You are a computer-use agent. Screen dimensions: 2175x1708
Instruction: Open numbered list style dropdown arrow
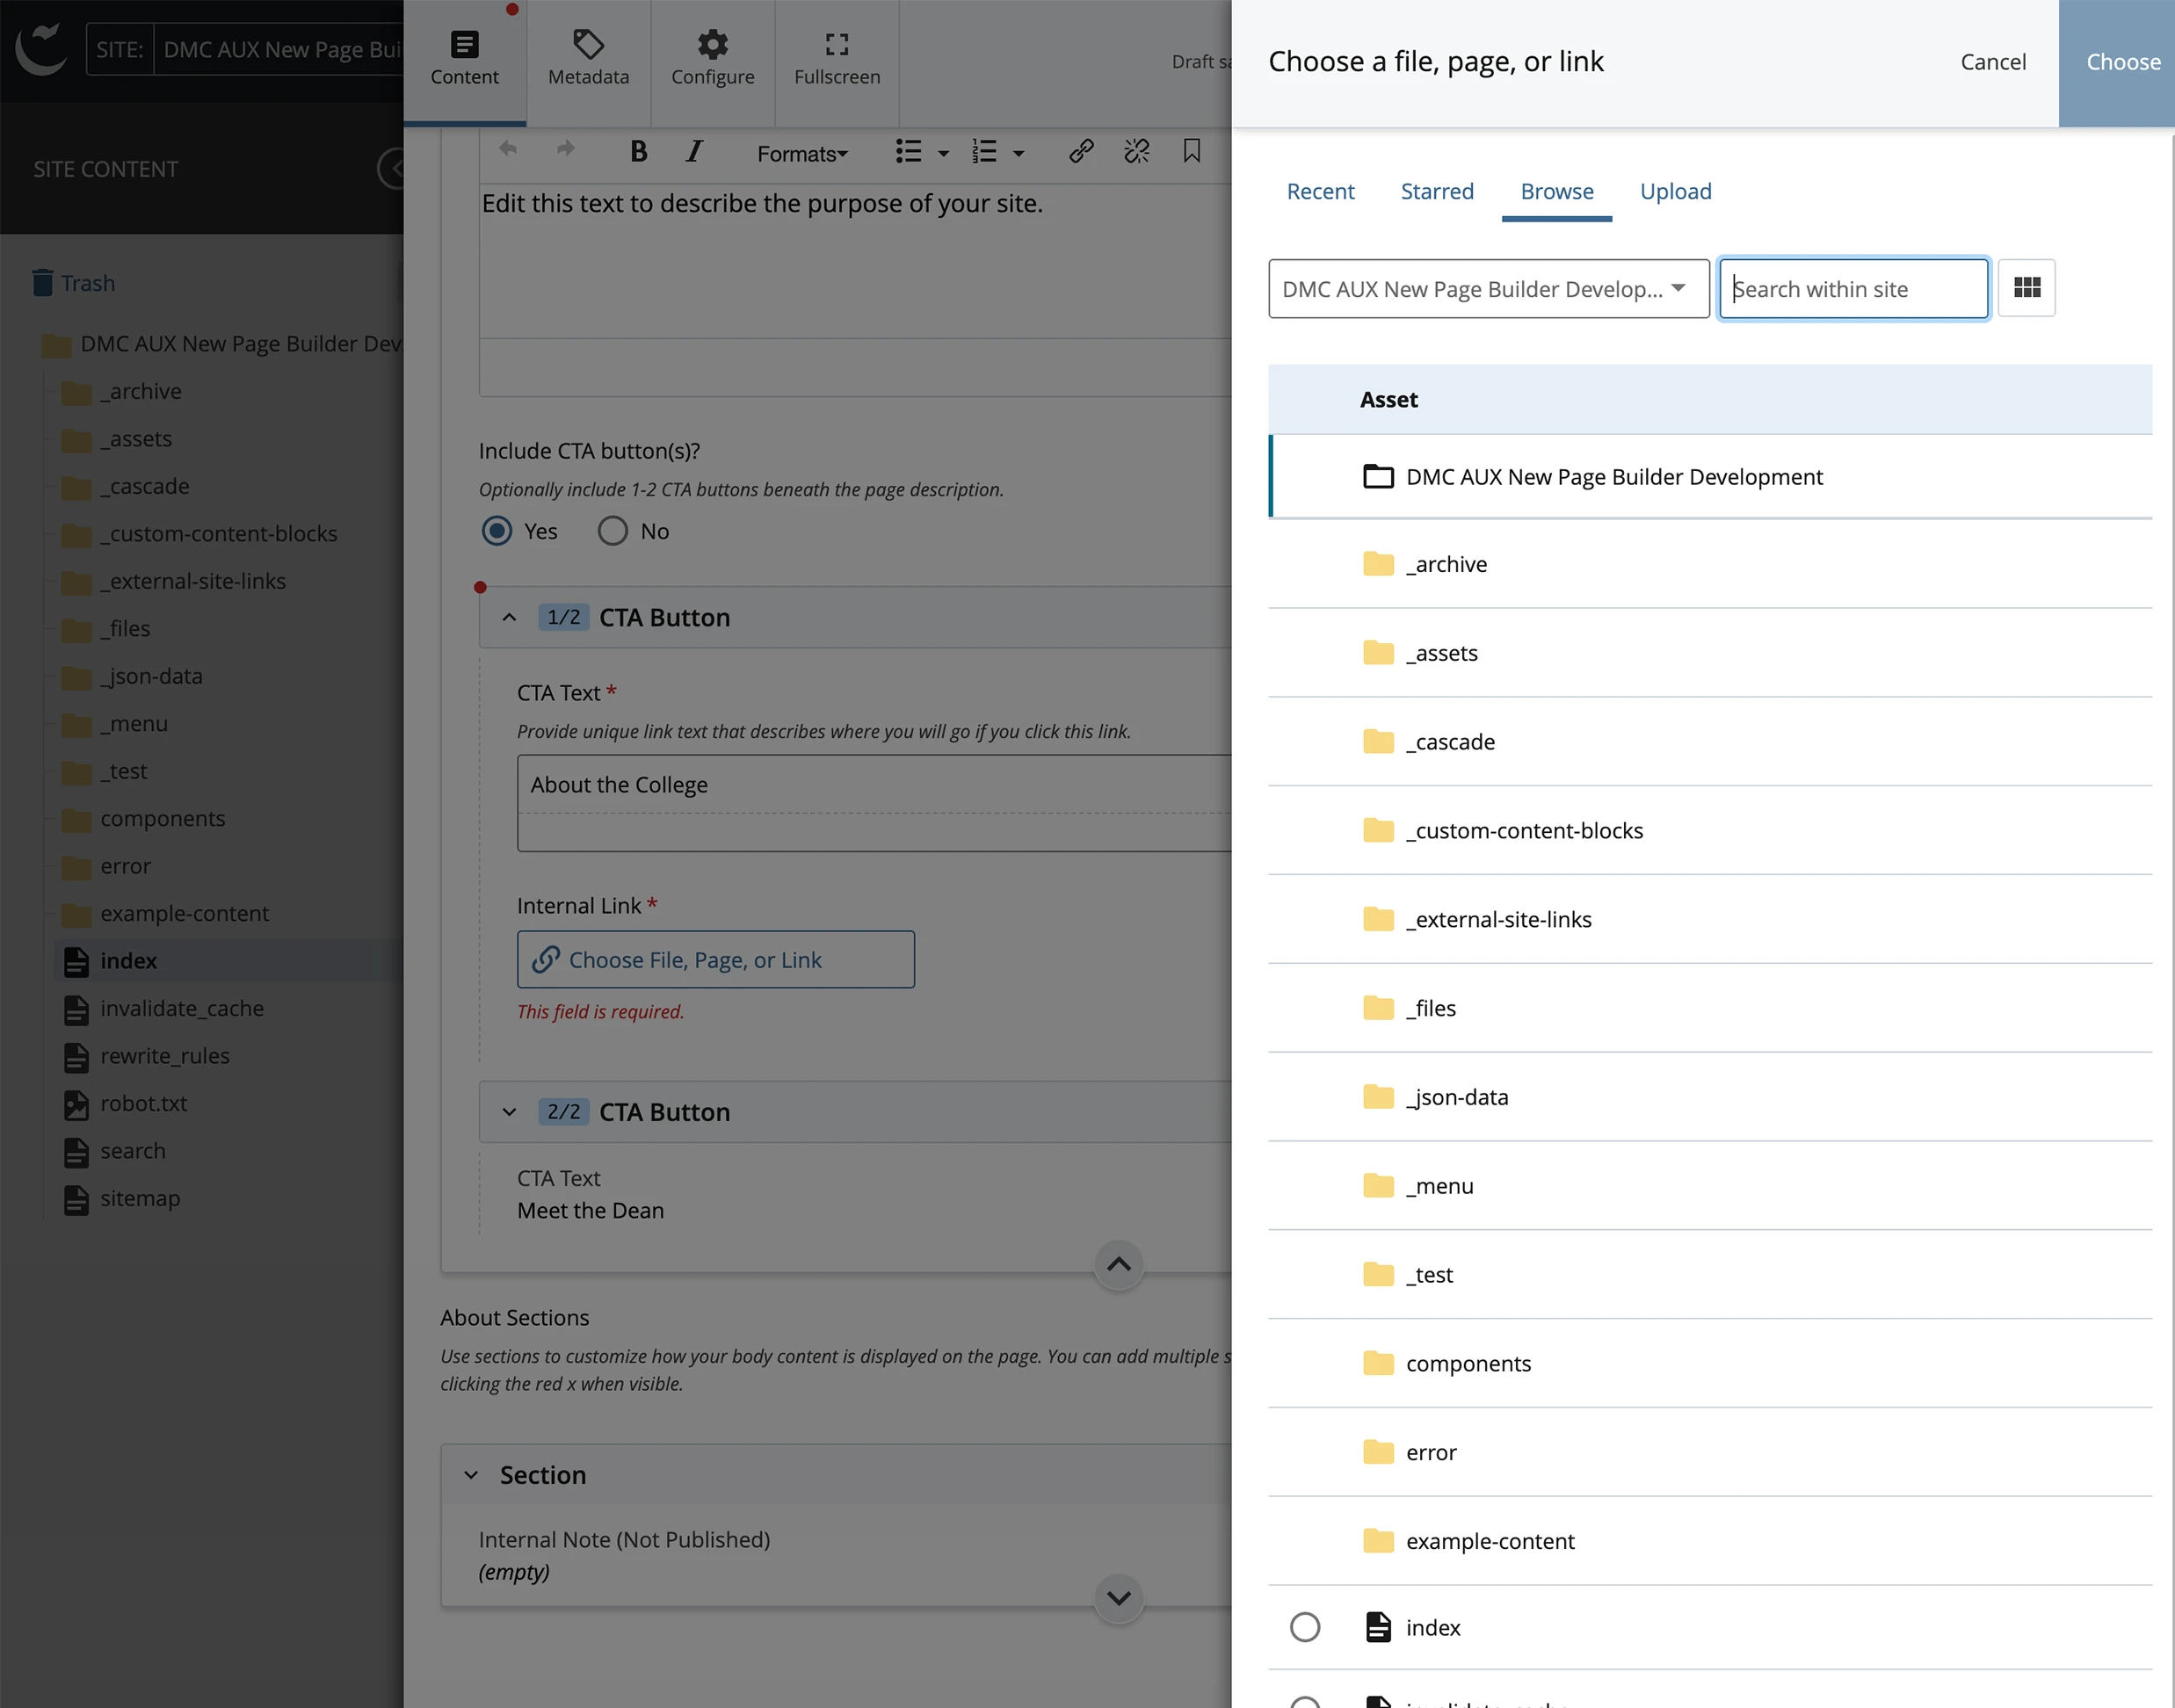(x=1019, y=153)
